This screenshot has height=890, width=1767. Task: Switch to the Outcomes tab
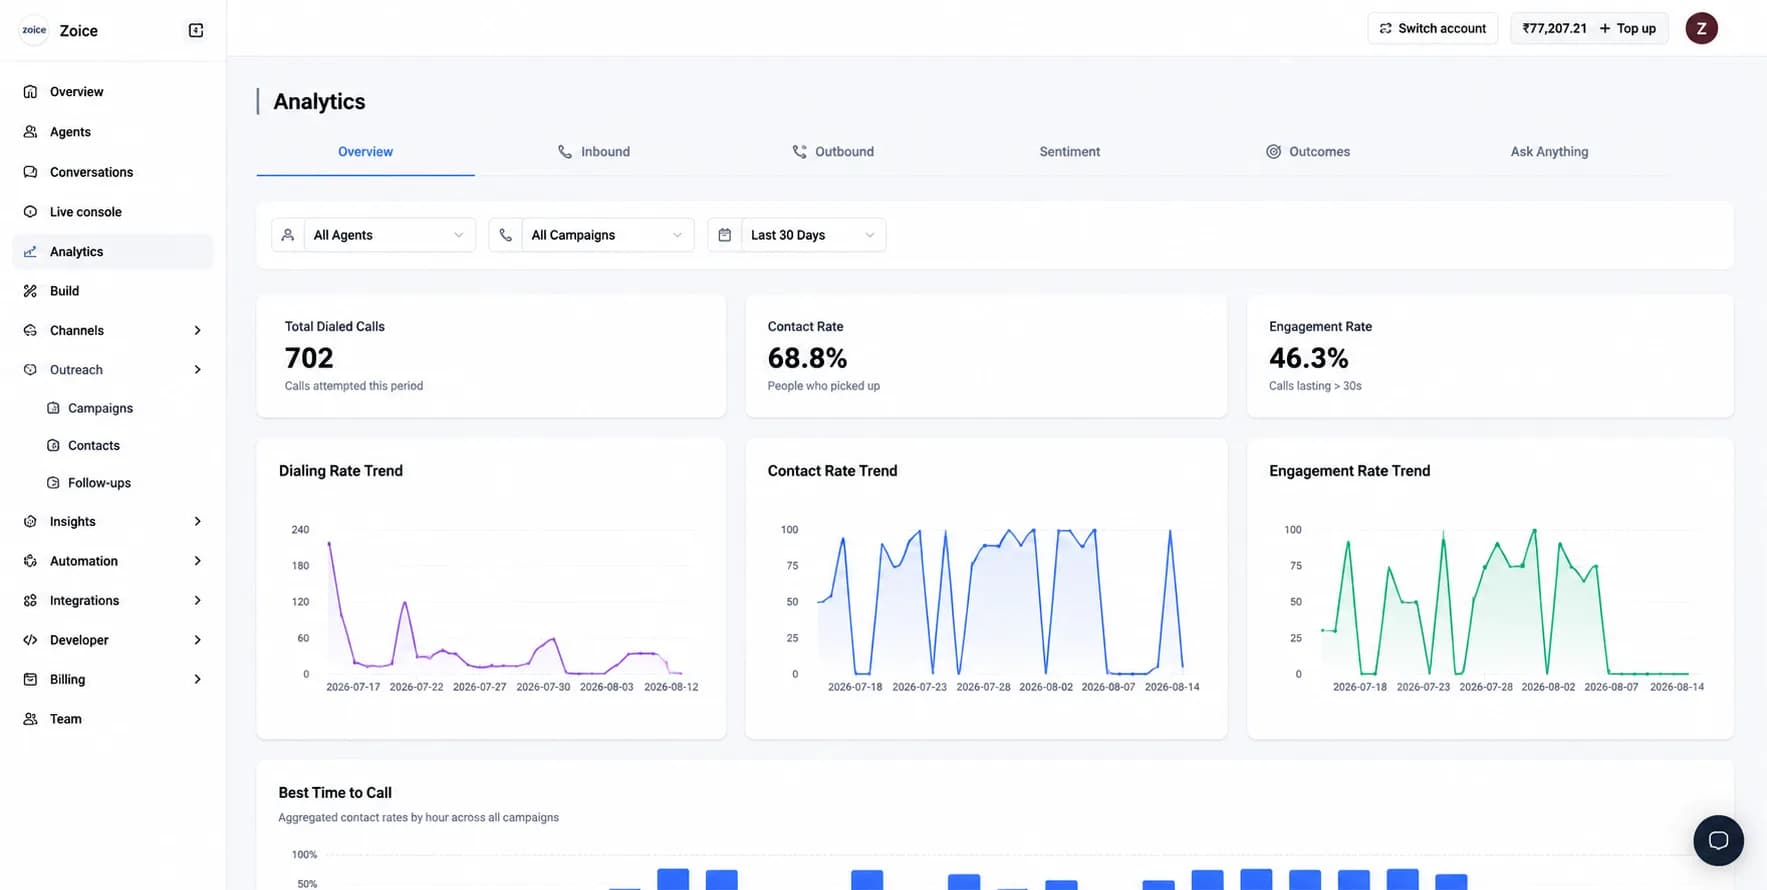click(1308, 152)
